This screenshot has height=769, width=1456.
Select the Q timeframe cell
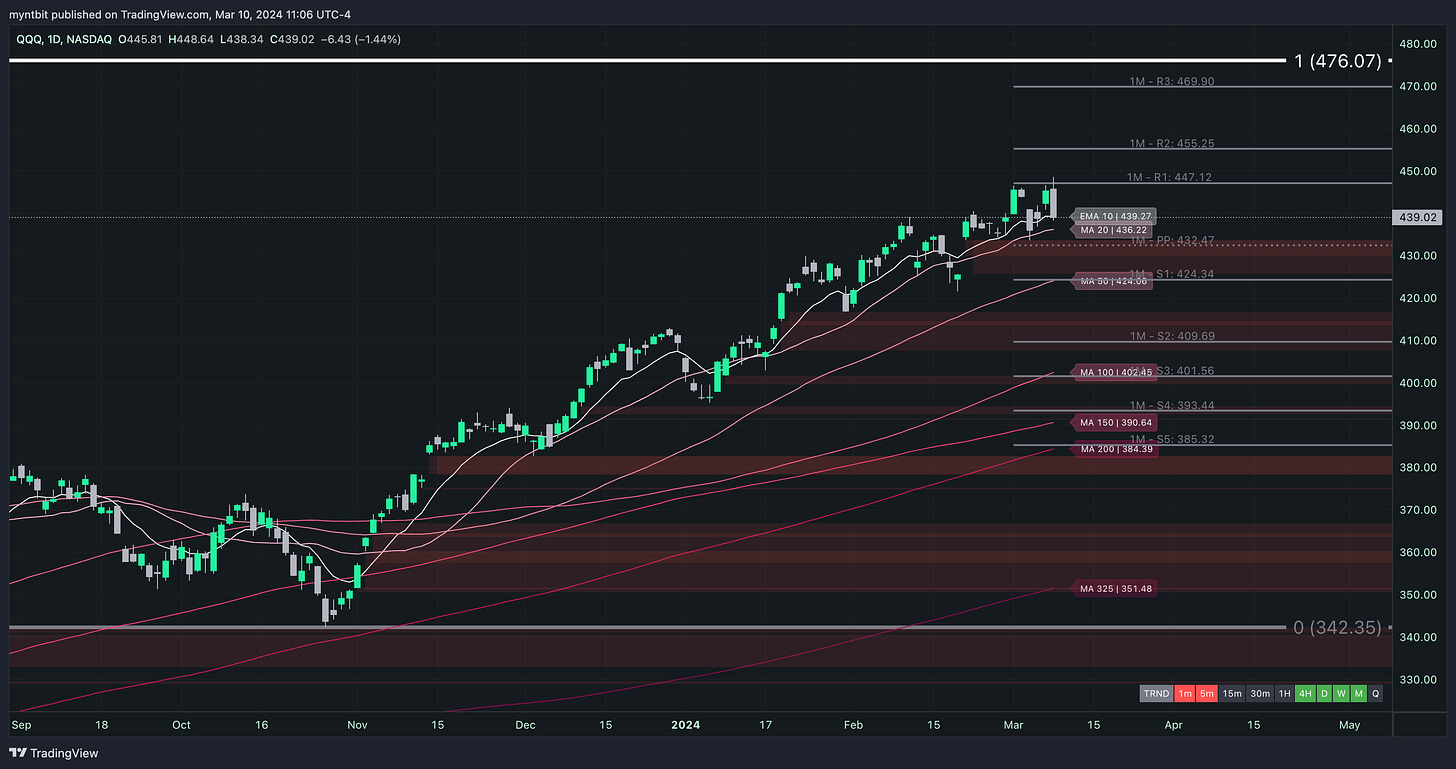pos(1376,693)
